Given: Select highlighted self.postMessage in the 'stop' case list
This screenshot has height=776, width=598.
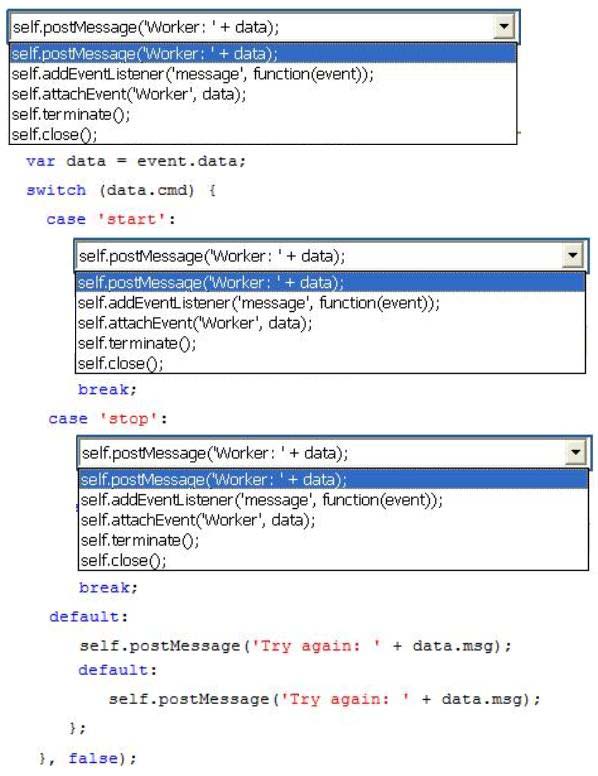Looking at the screenshot, I should pyautogui.click(x=334, y=480).
